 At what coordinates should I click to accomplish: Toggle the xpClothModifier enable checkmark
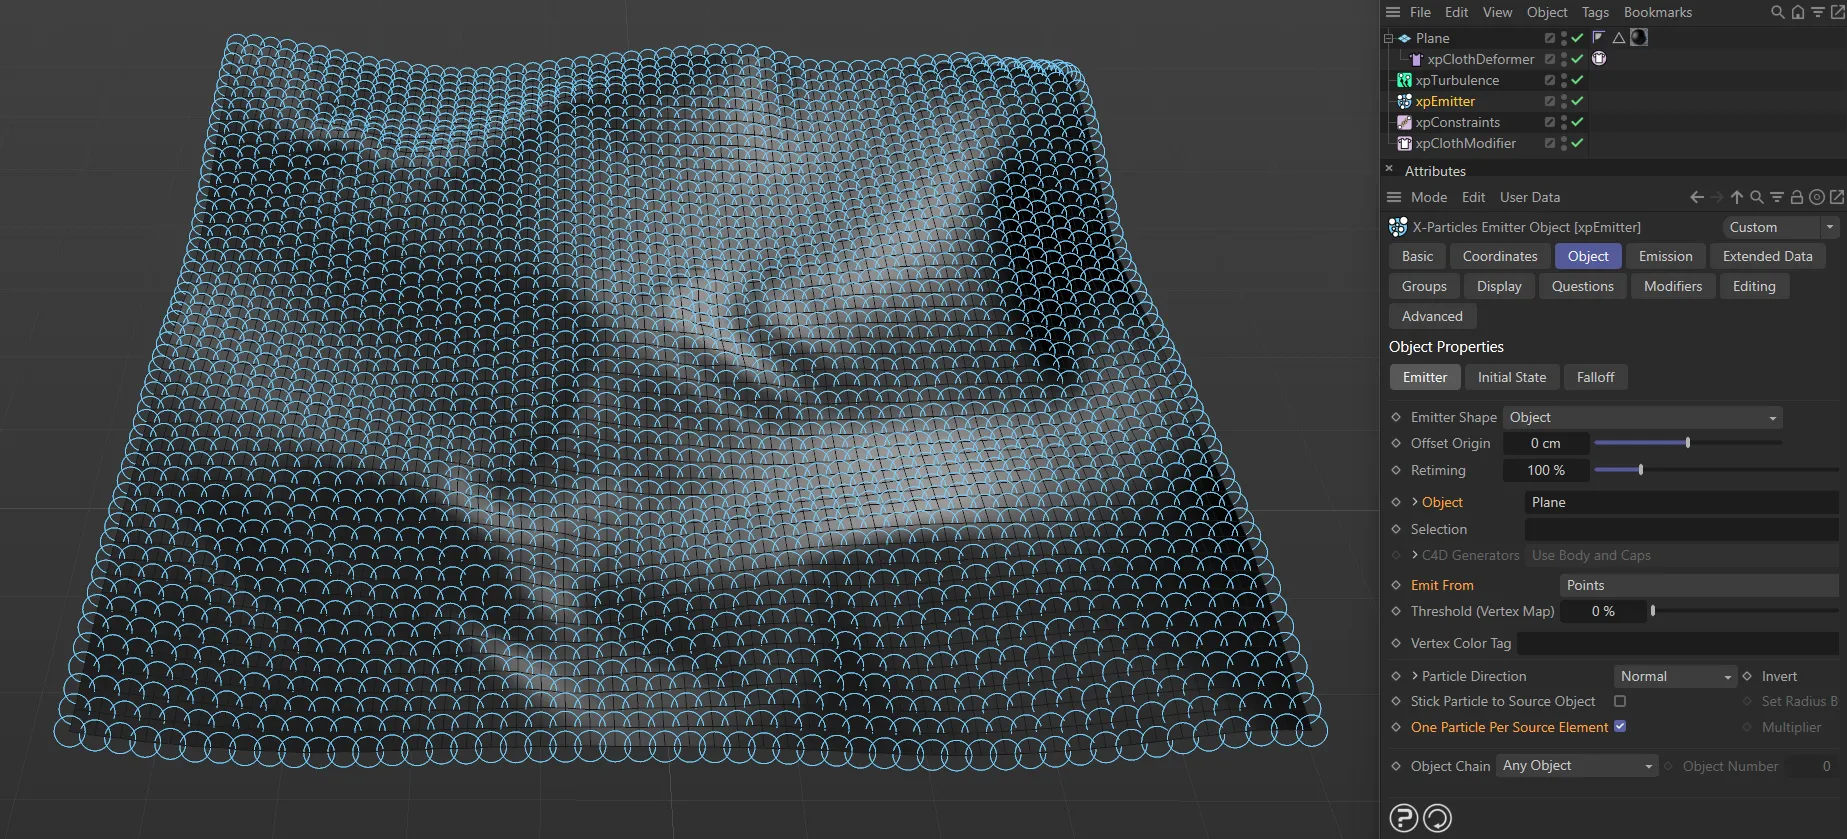[1577, 143]
